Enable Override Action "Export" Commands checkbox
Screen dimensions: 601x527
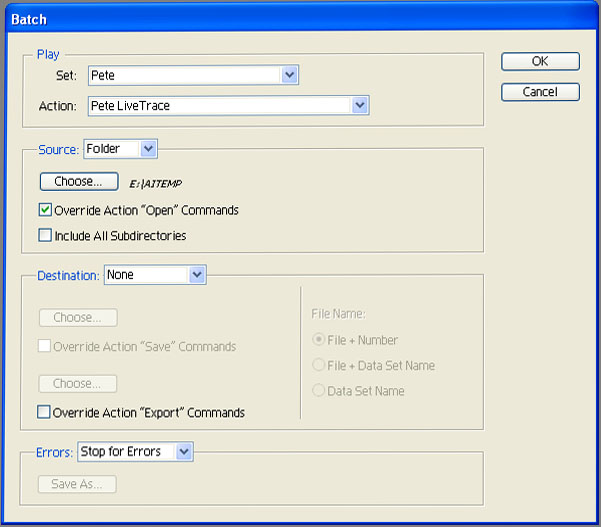pyautogui.click(x=45, y=412)
